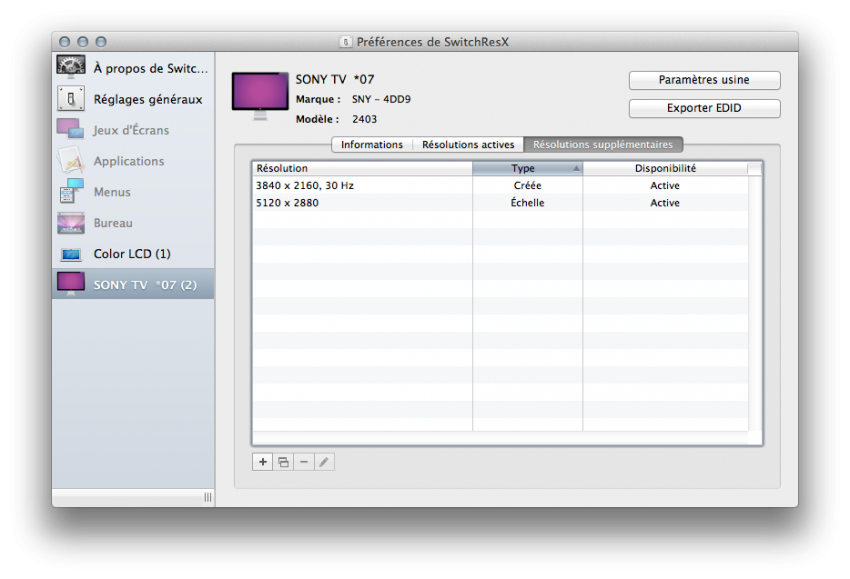Click the Créée type cell
The width and height of the screenshot is (850, 579).
(x=527, y=185)
